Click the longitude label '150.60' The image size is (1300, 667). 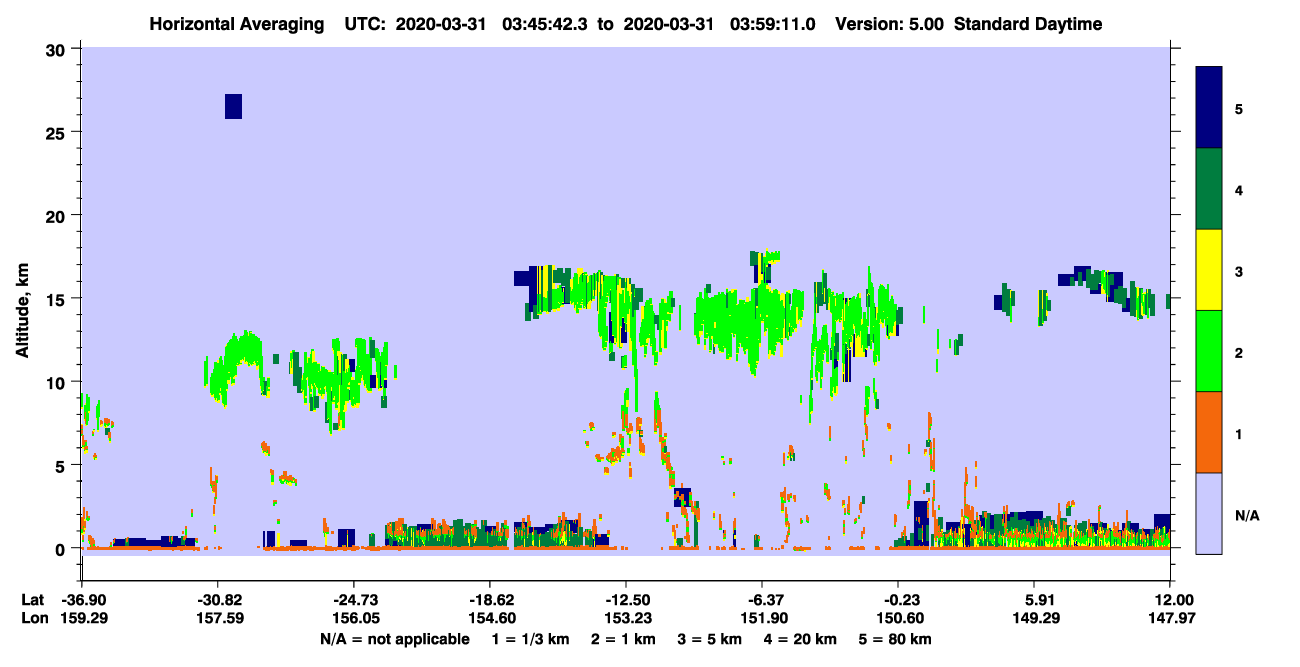(898, 619)
